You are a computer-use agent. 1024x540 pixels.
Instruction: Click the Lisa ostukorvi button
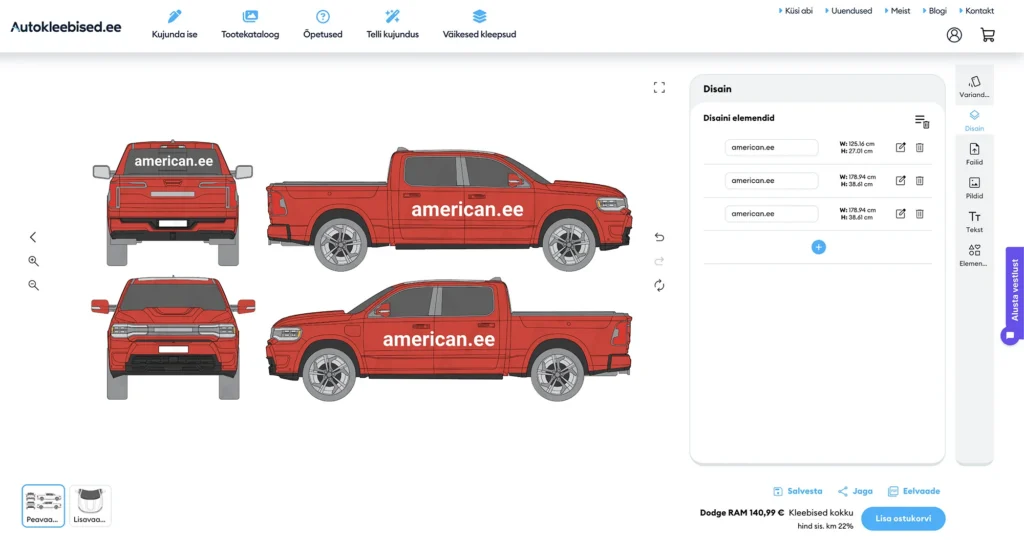[x=903, y=518]
